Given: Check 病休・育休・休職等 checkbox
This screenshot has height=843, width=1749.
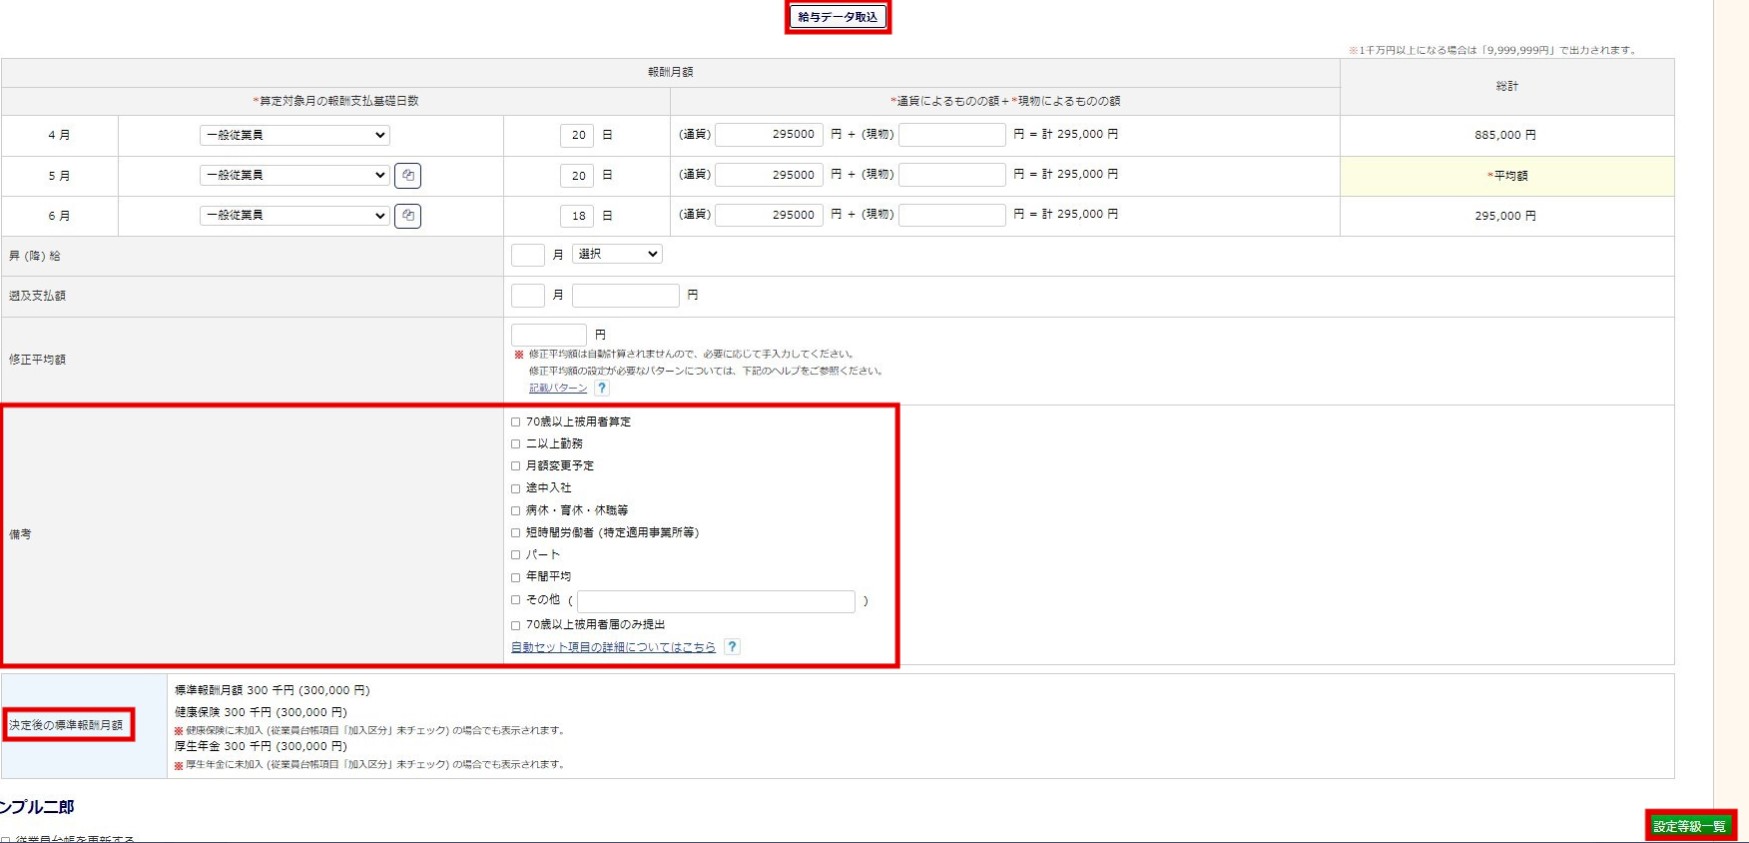Looking at the screenshot, I should 516,511.
